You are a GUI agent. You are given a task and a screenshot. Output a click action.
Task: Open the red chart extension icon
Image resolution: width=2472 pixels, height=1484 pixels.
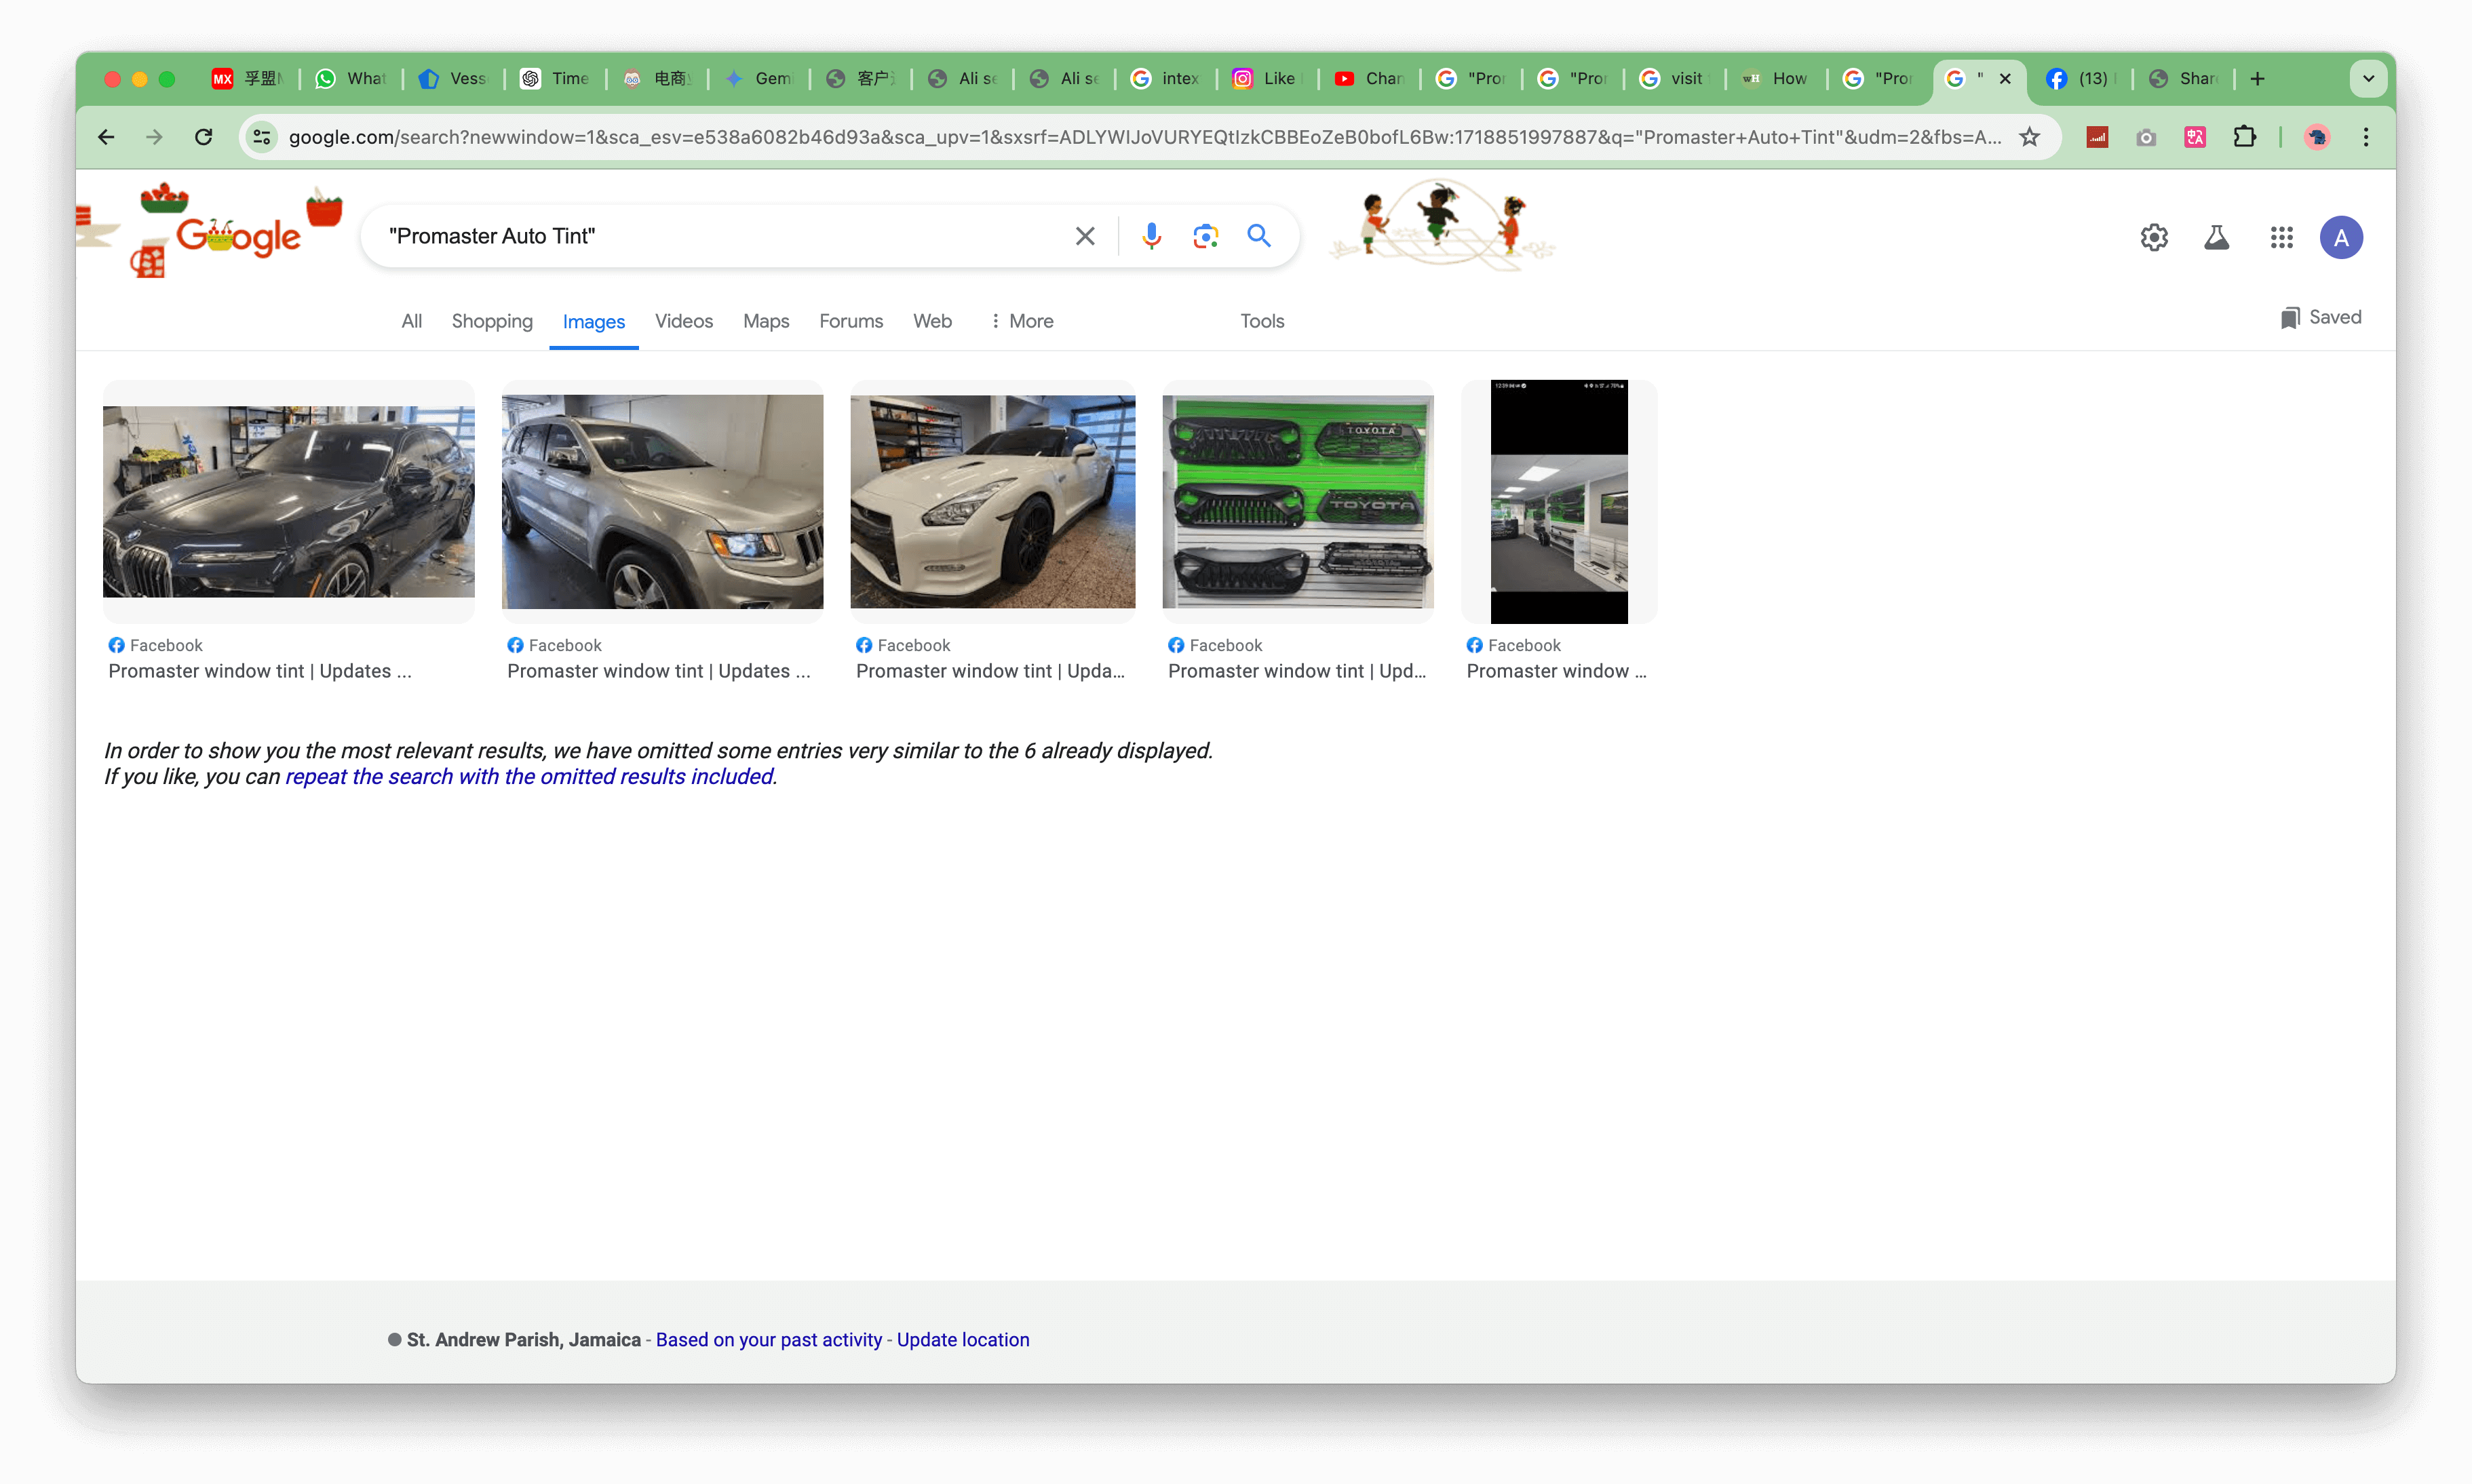coord(2097,137)
